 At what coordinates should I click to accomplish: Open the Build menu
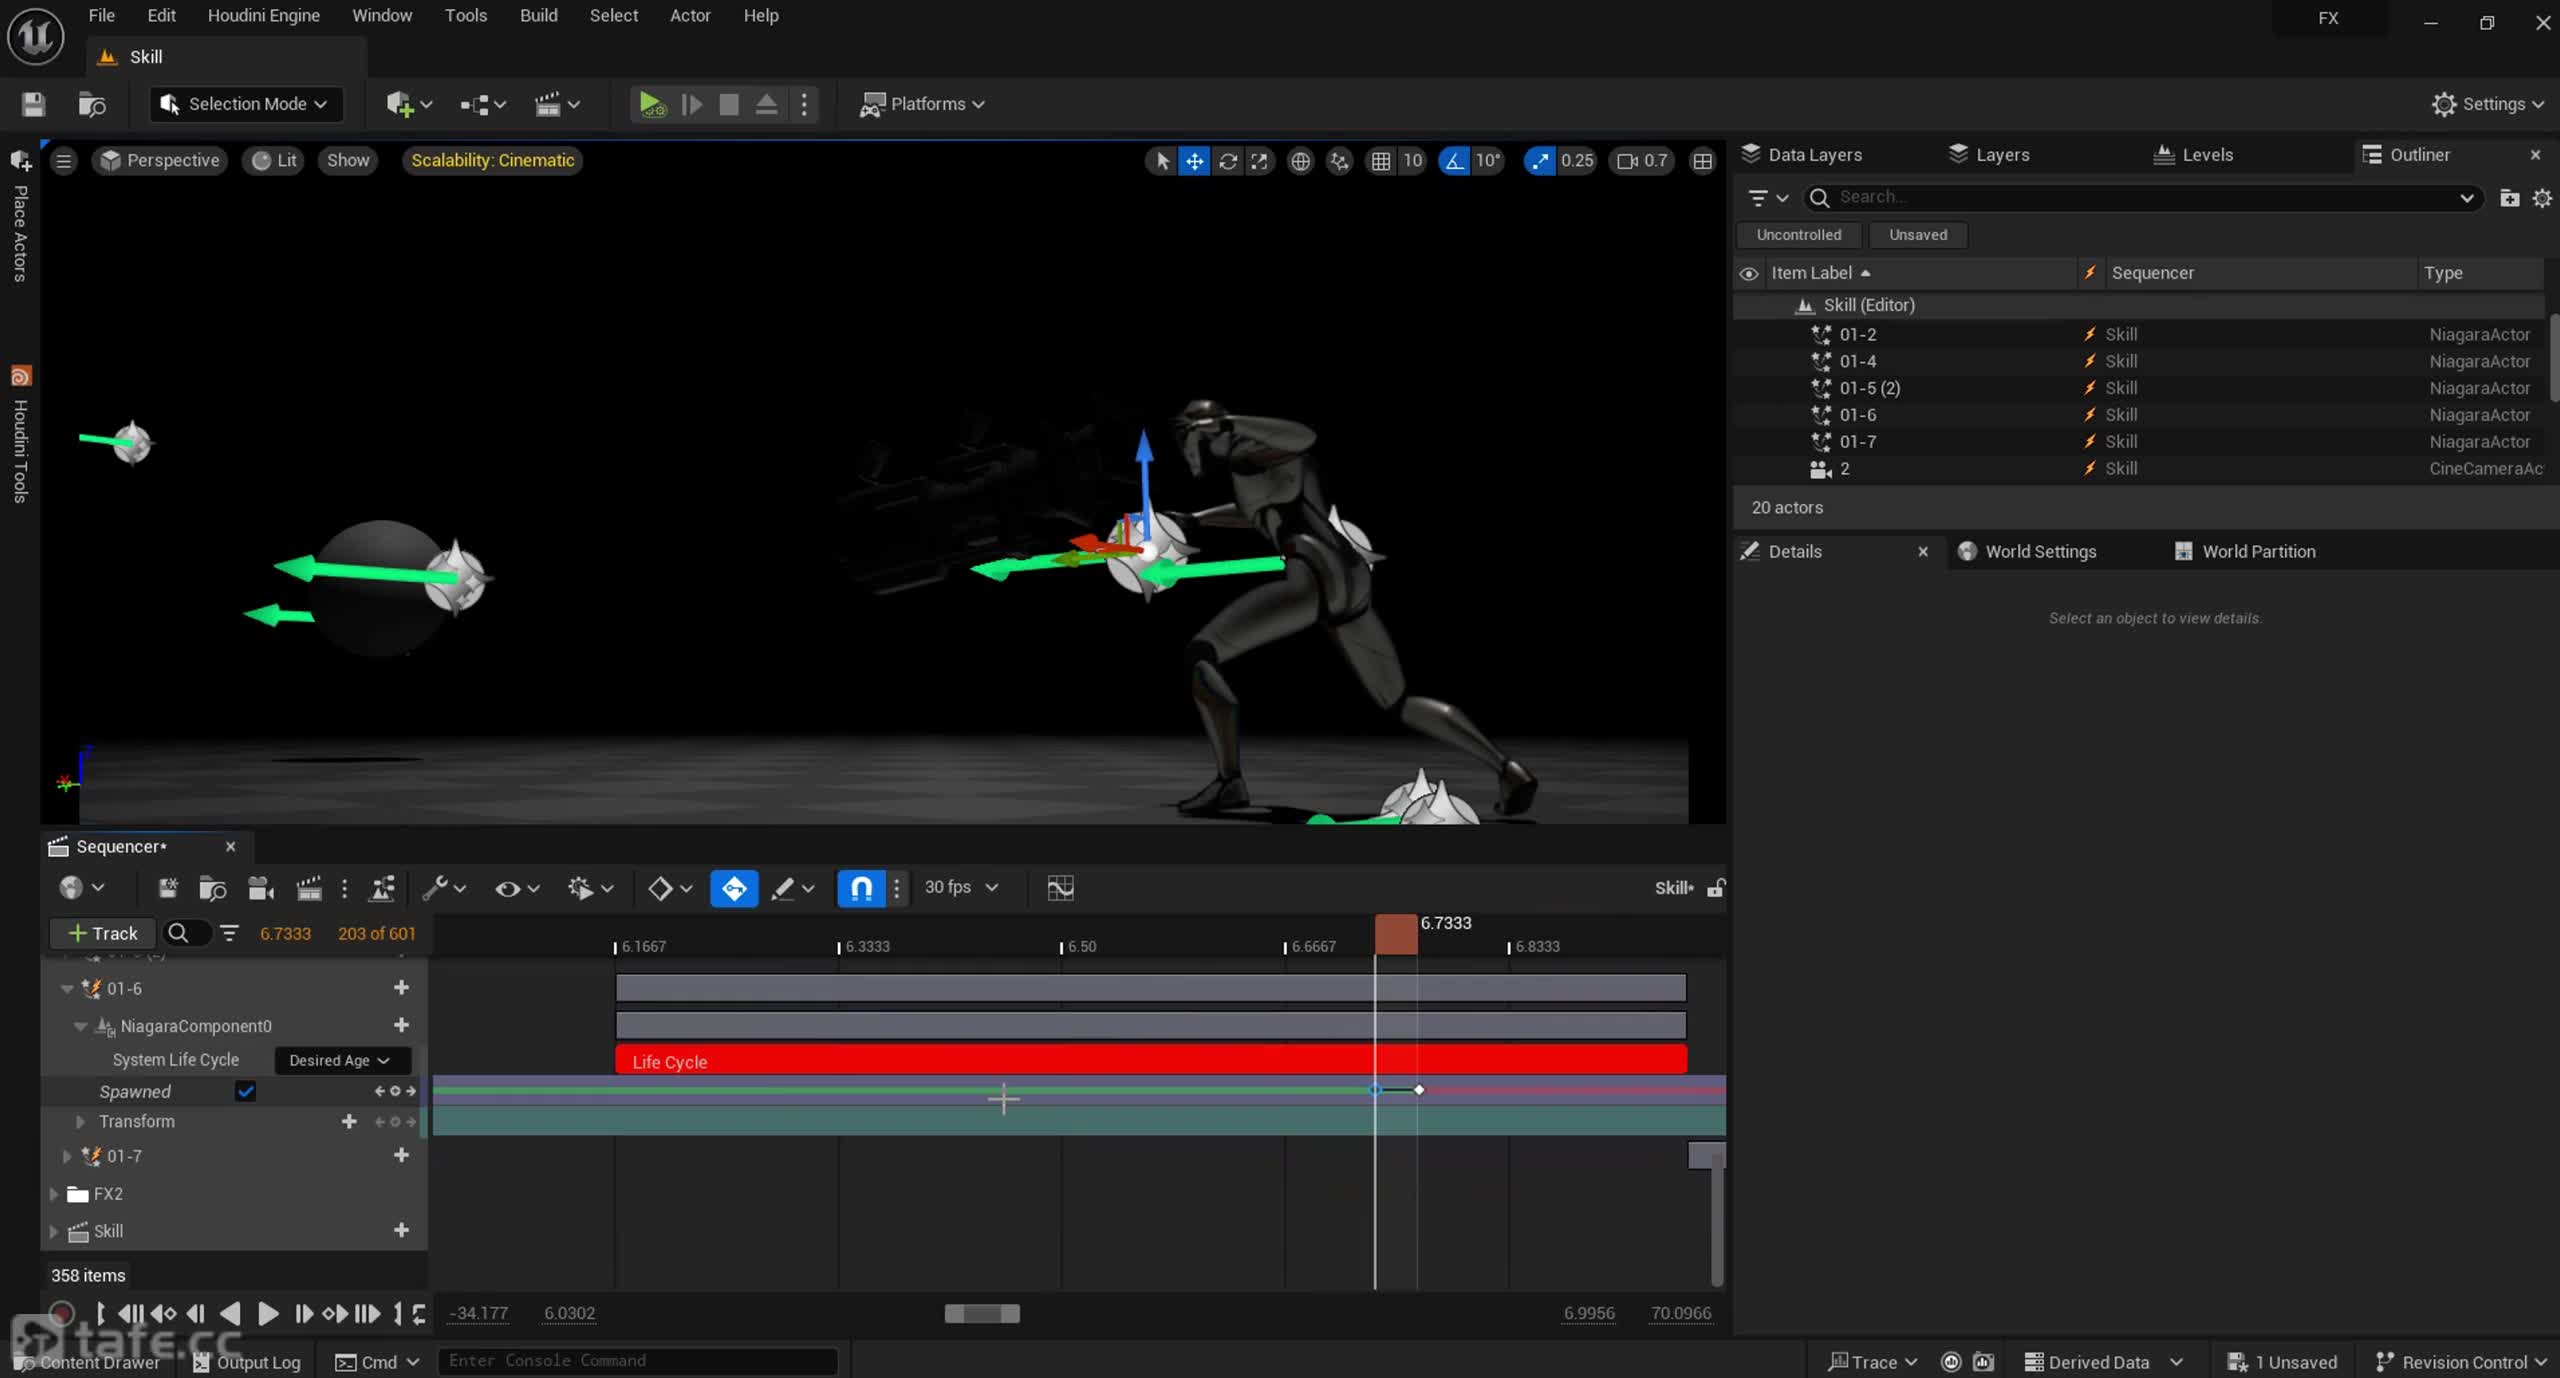(x=538, y=15)
